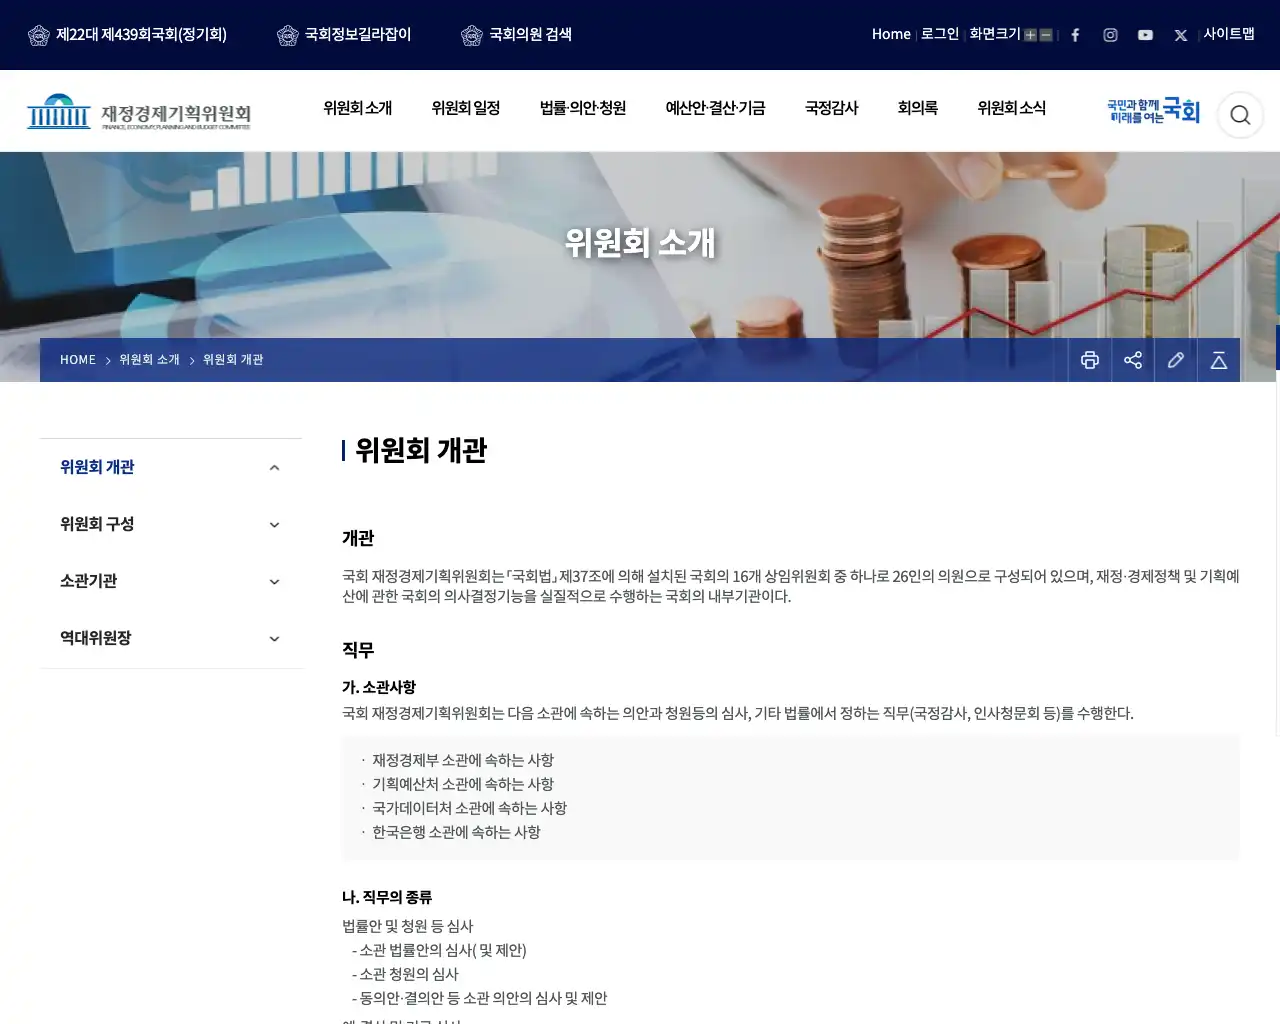The height and width of the screenshot is (1024, 1280).
Task: Open the 국회의원 검색 link
Action: 516,35
